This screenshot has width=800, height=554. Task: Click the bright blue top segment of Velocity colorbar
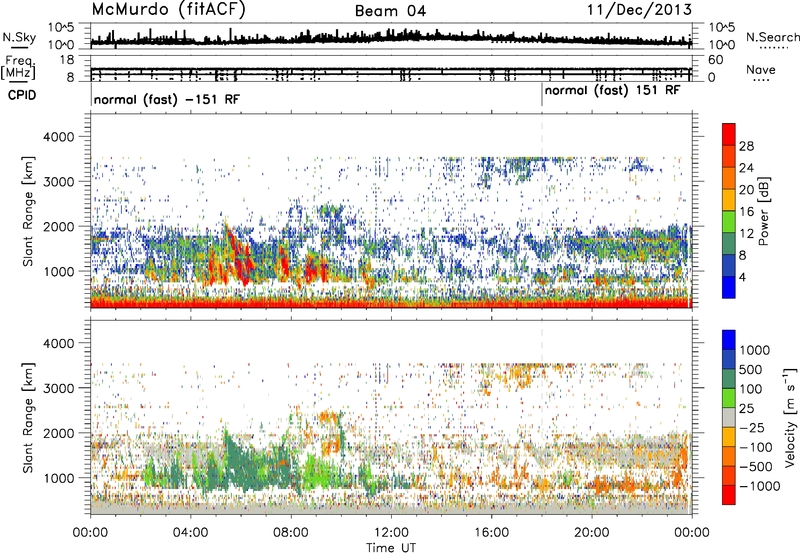tap(729, 340)
